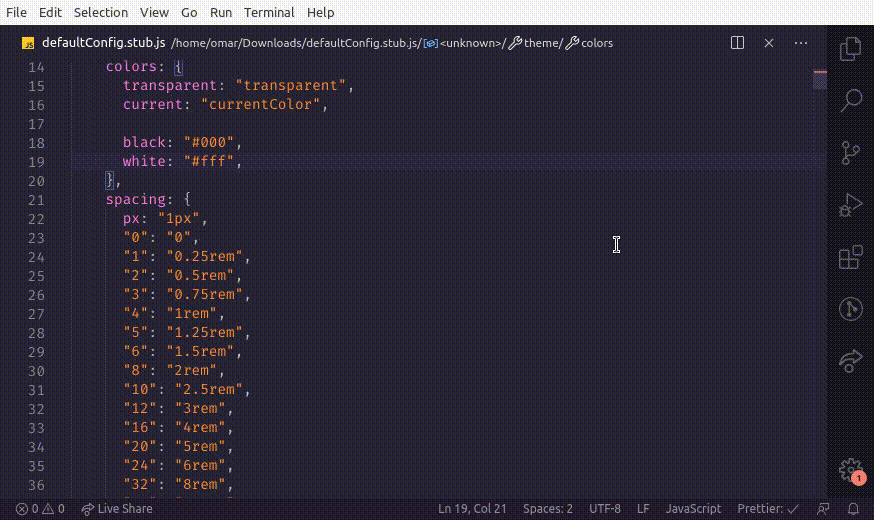874x520 pixels.
Task: Change UTF-8 encoding in status bar
Action: [x=605, y=508]
